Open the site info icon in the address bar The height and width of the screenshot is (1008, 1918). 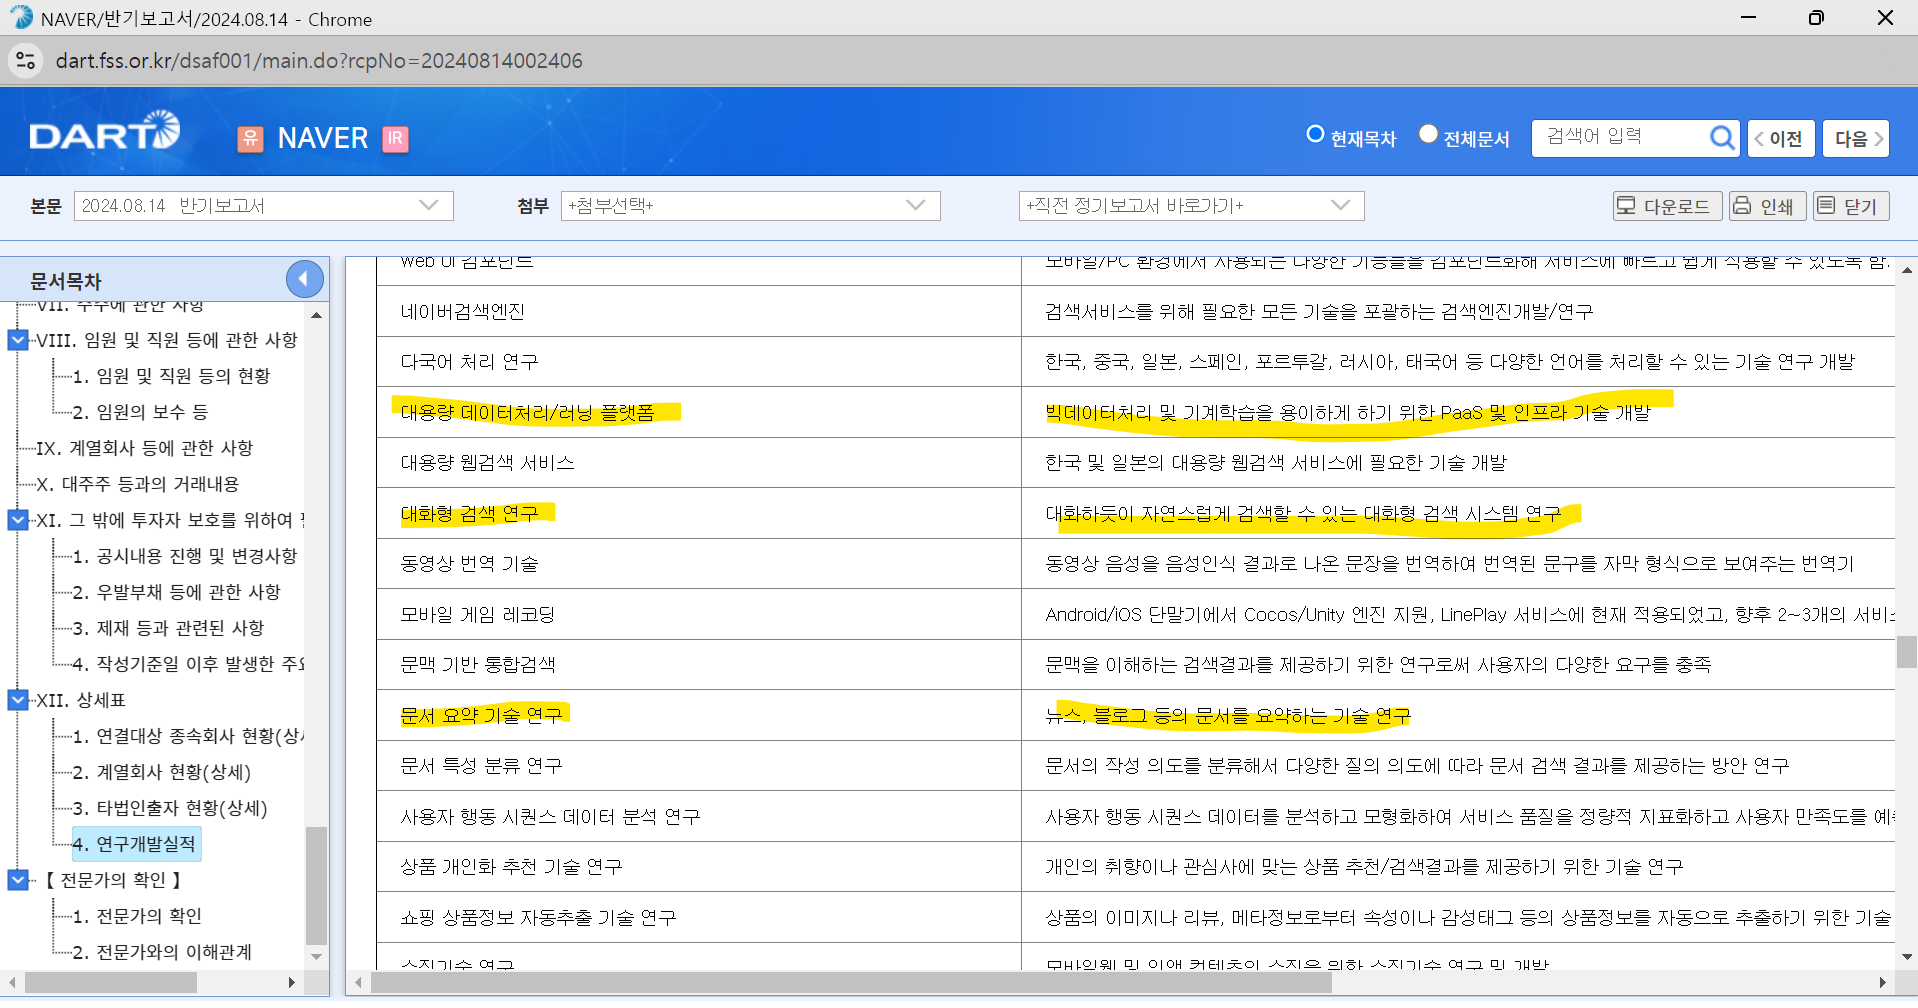(26, 61)
